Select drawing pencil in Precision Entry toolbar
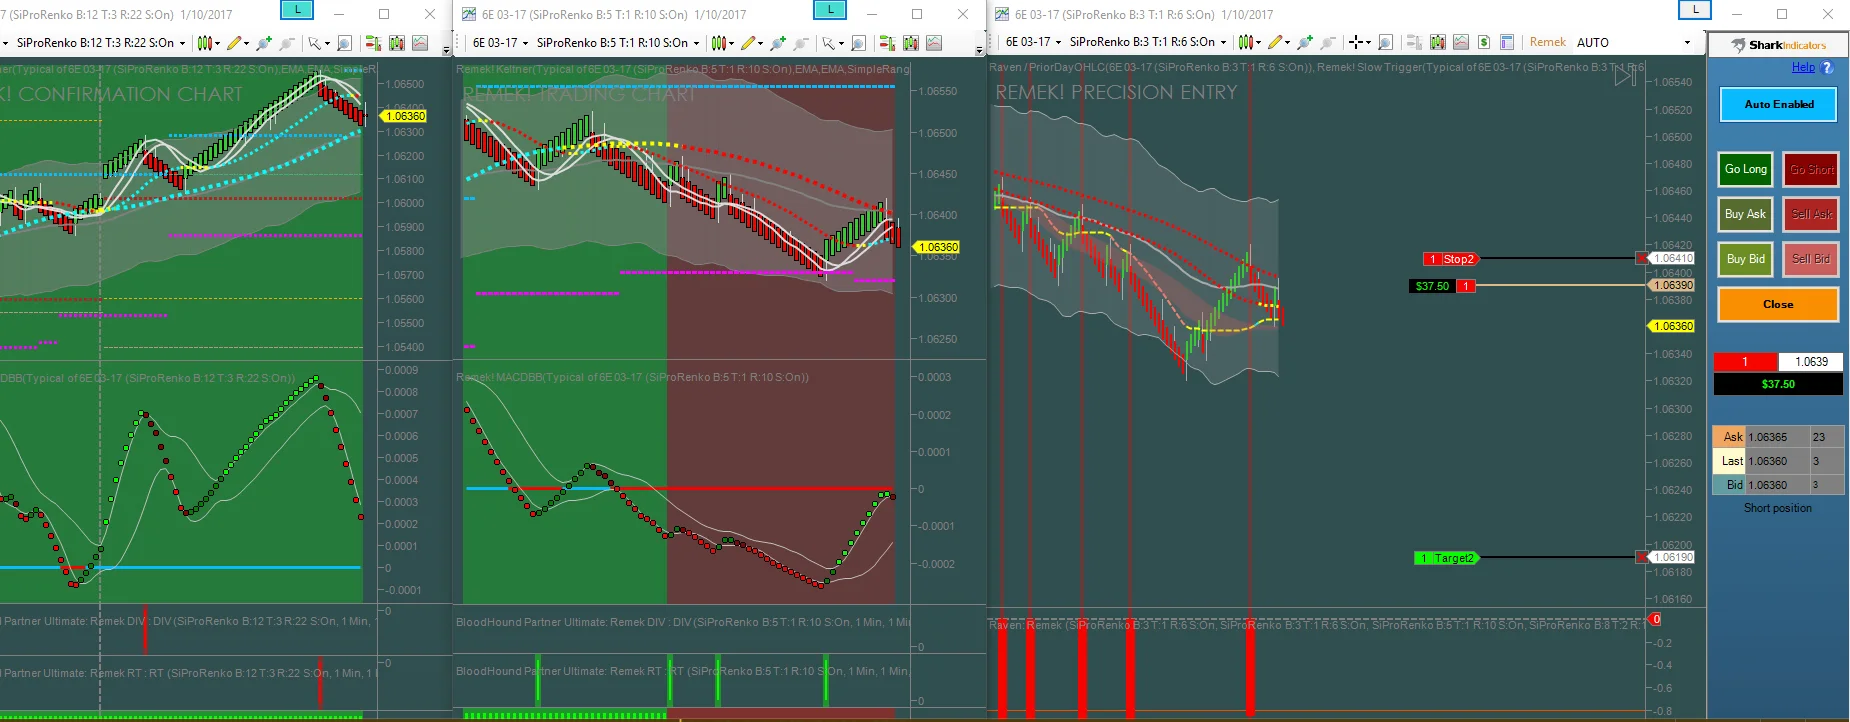Viewport: 1850px width, 722px height. pyautogui.click(x=1275, y=42)
